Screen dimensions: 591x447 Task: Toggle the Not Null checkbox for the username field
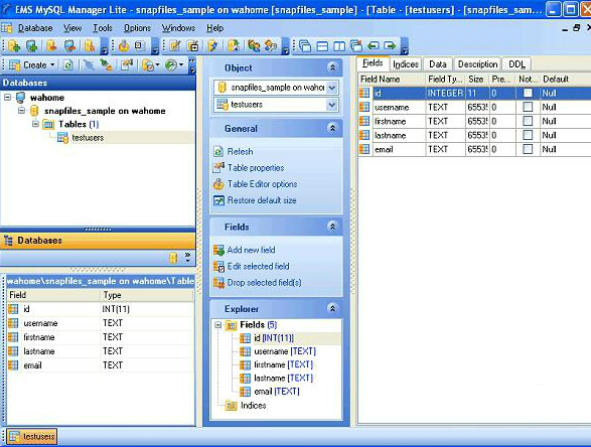(x=528, y=107)
